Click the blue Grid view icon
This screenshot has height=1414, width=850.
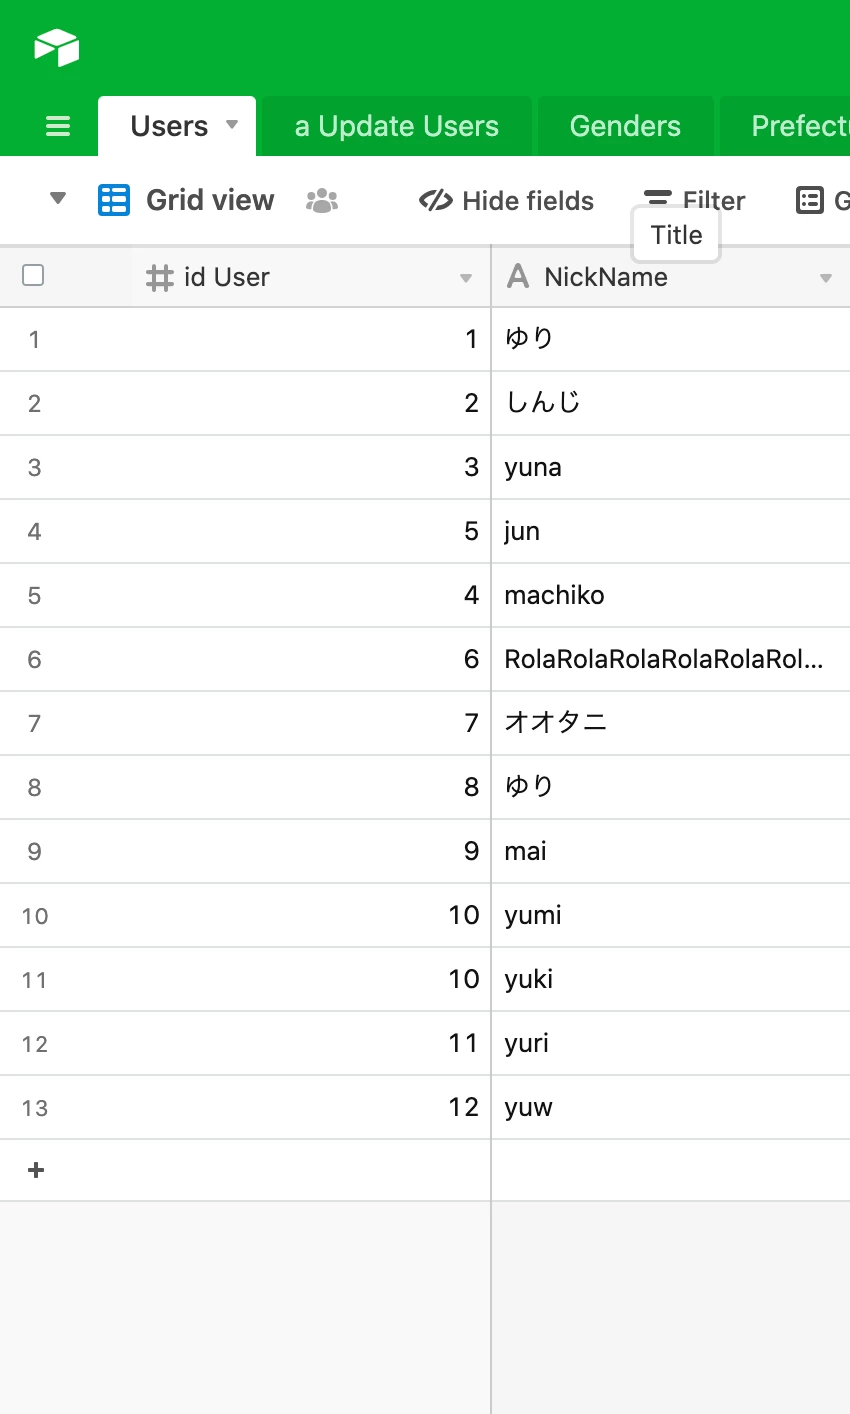[x=114, y=200]
